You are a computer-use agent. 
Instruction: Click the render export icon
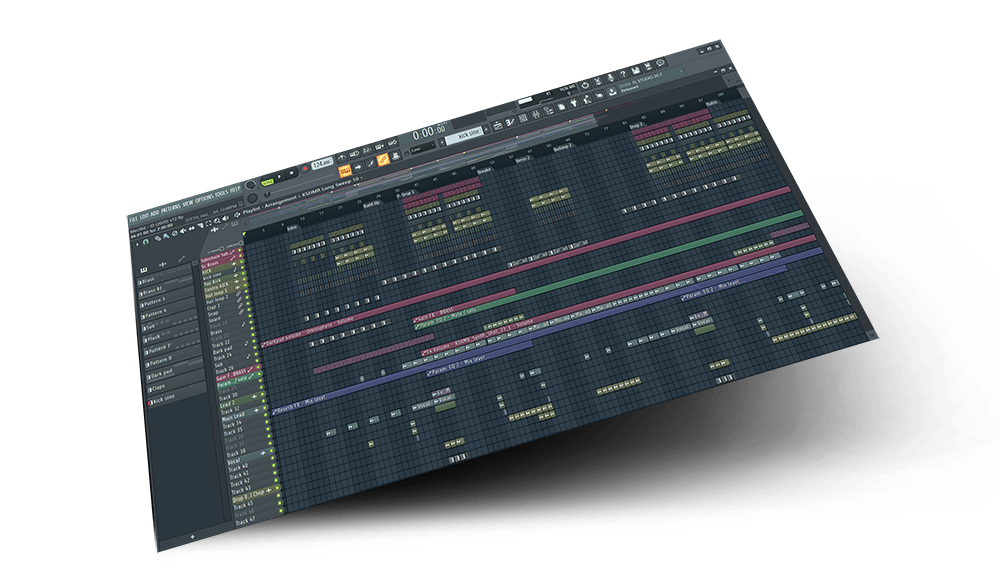649,66
